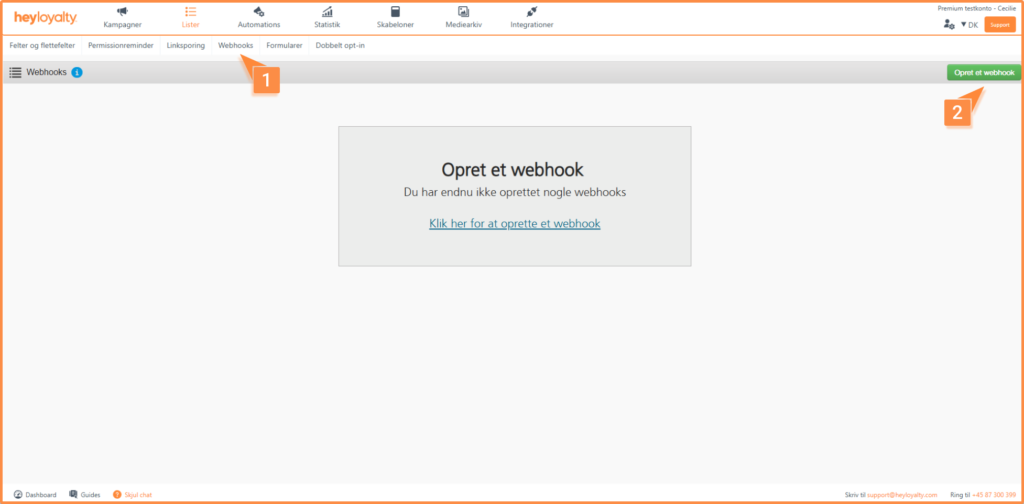Go to Automations gear icon
Viewport: 1024px width, 504px height.
coord(259,12)
